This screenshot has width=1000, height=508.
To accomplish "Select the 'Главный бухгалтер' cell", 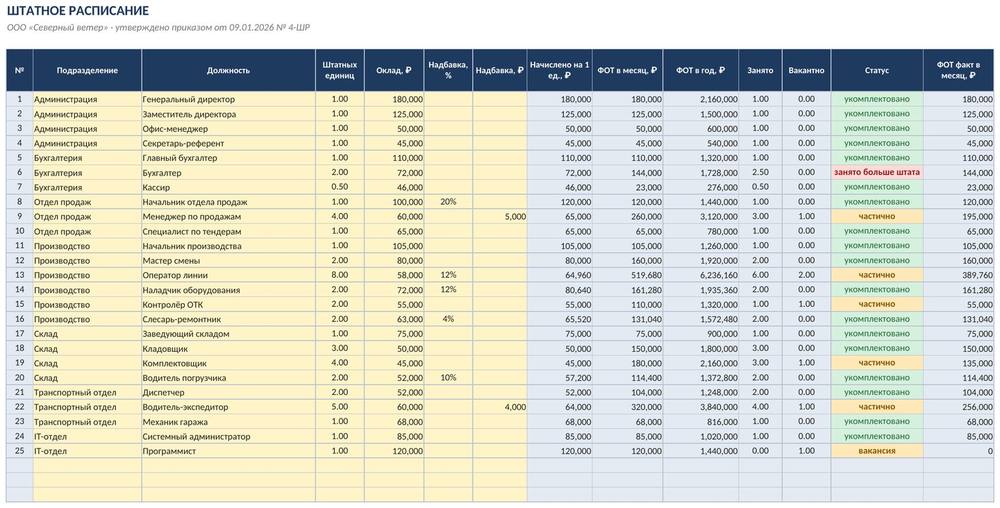I will (228, 158).
